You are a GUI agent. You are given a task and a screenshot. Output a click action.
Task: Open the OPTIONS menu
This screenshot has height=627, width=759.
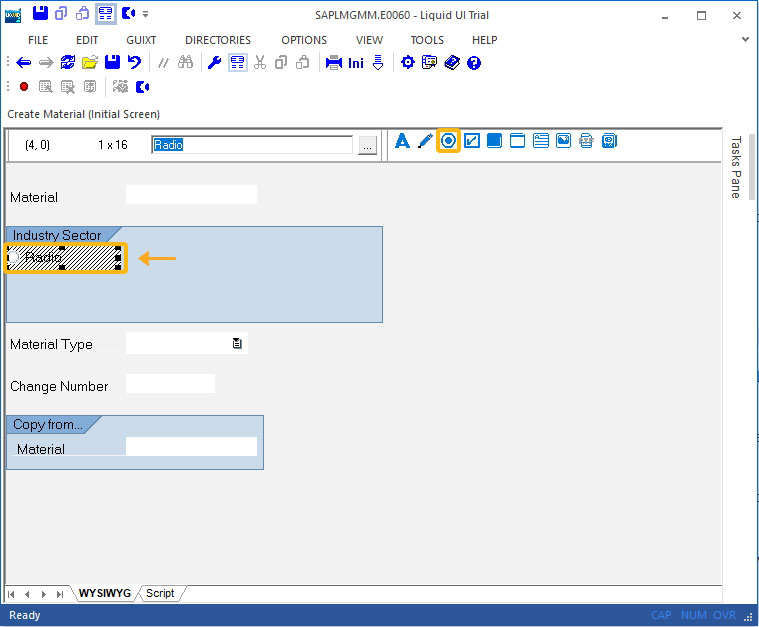coord(304,40)
